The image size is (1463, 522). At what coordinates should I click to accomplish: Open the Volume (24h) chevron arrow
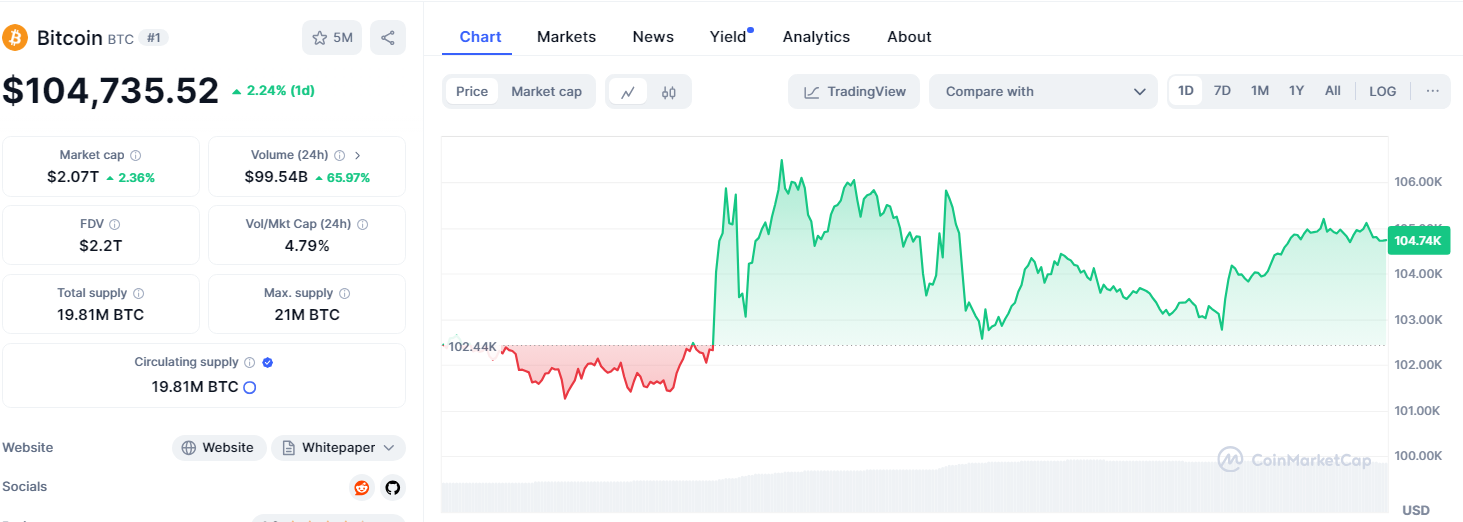click(x=358, y=155)
